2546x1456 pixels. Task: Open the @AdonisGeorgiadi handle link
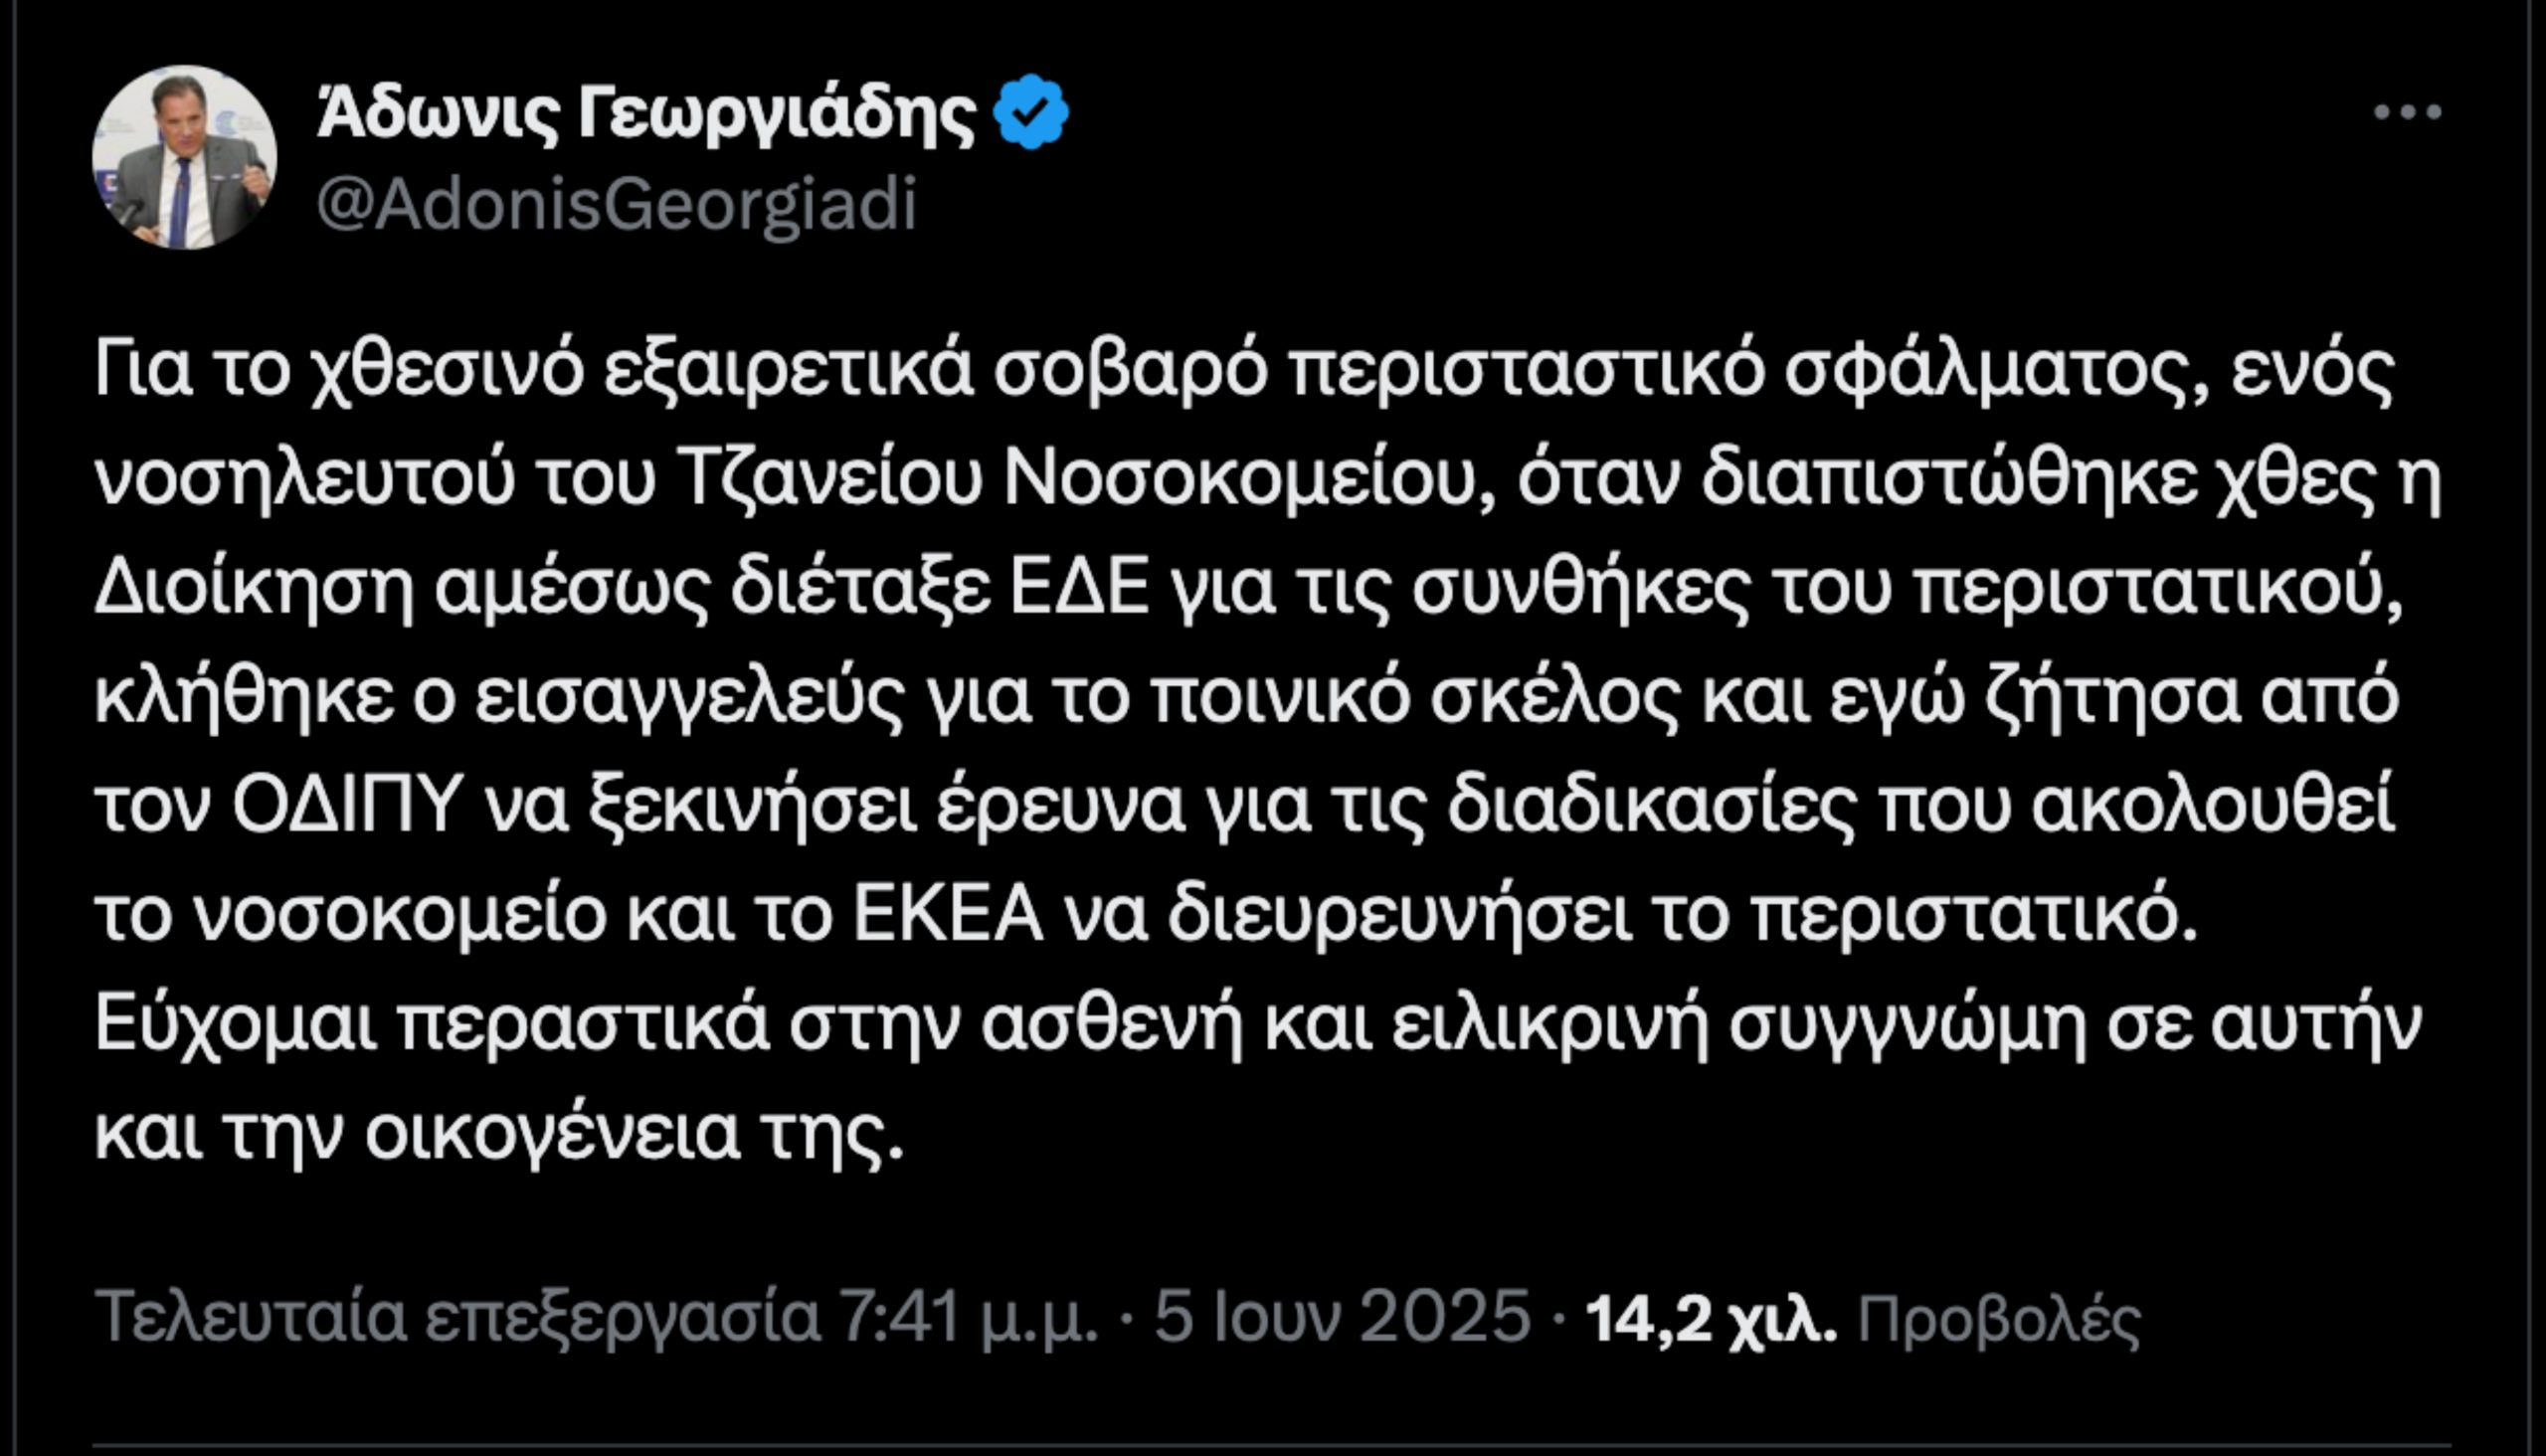tap(616, 205)
